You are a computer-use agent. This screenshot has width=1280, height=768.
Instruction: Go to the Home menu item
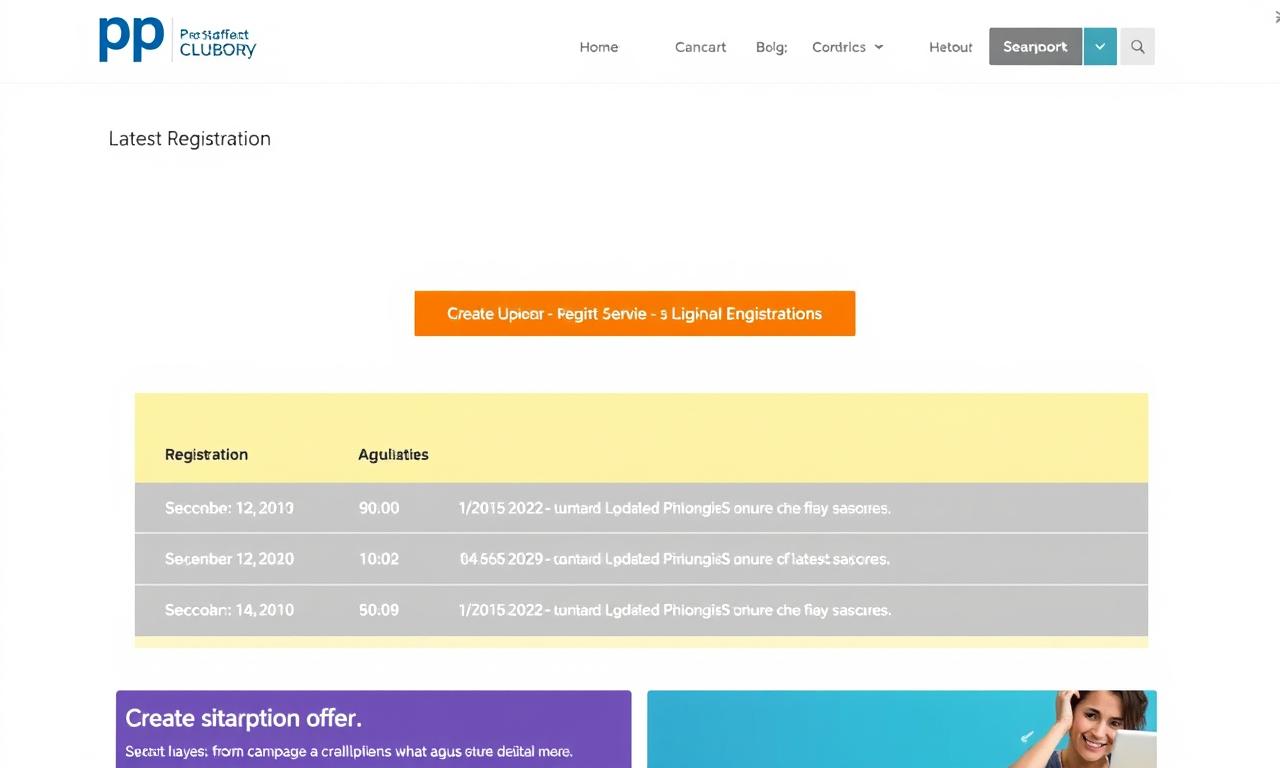pos(599,47)
